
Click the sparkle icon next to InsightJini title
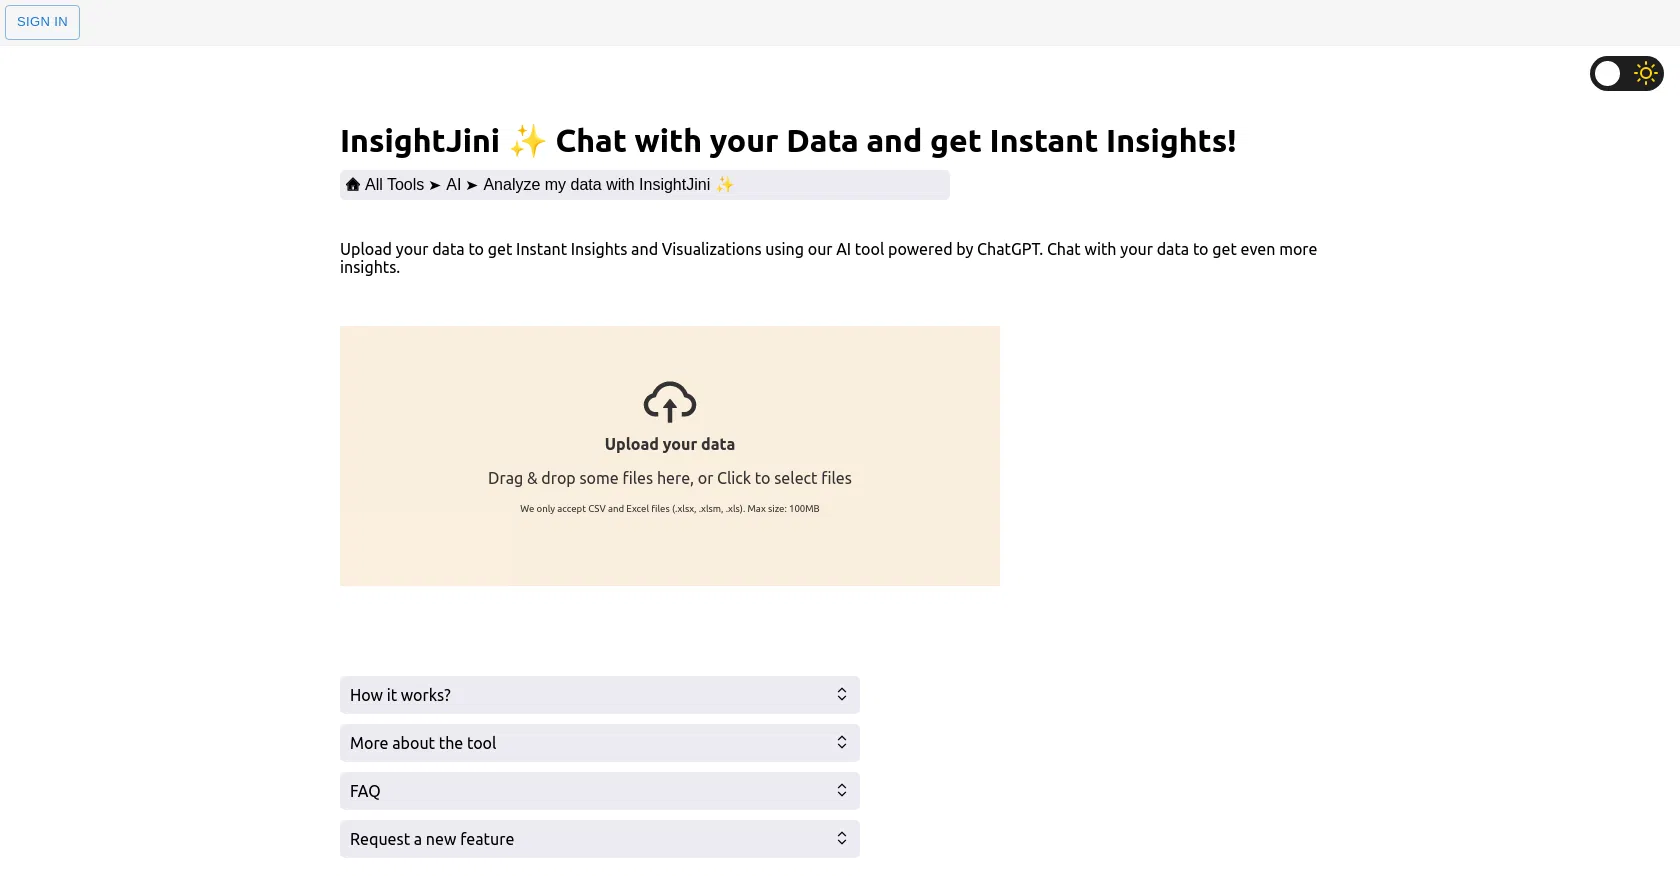tap(527, 140)
